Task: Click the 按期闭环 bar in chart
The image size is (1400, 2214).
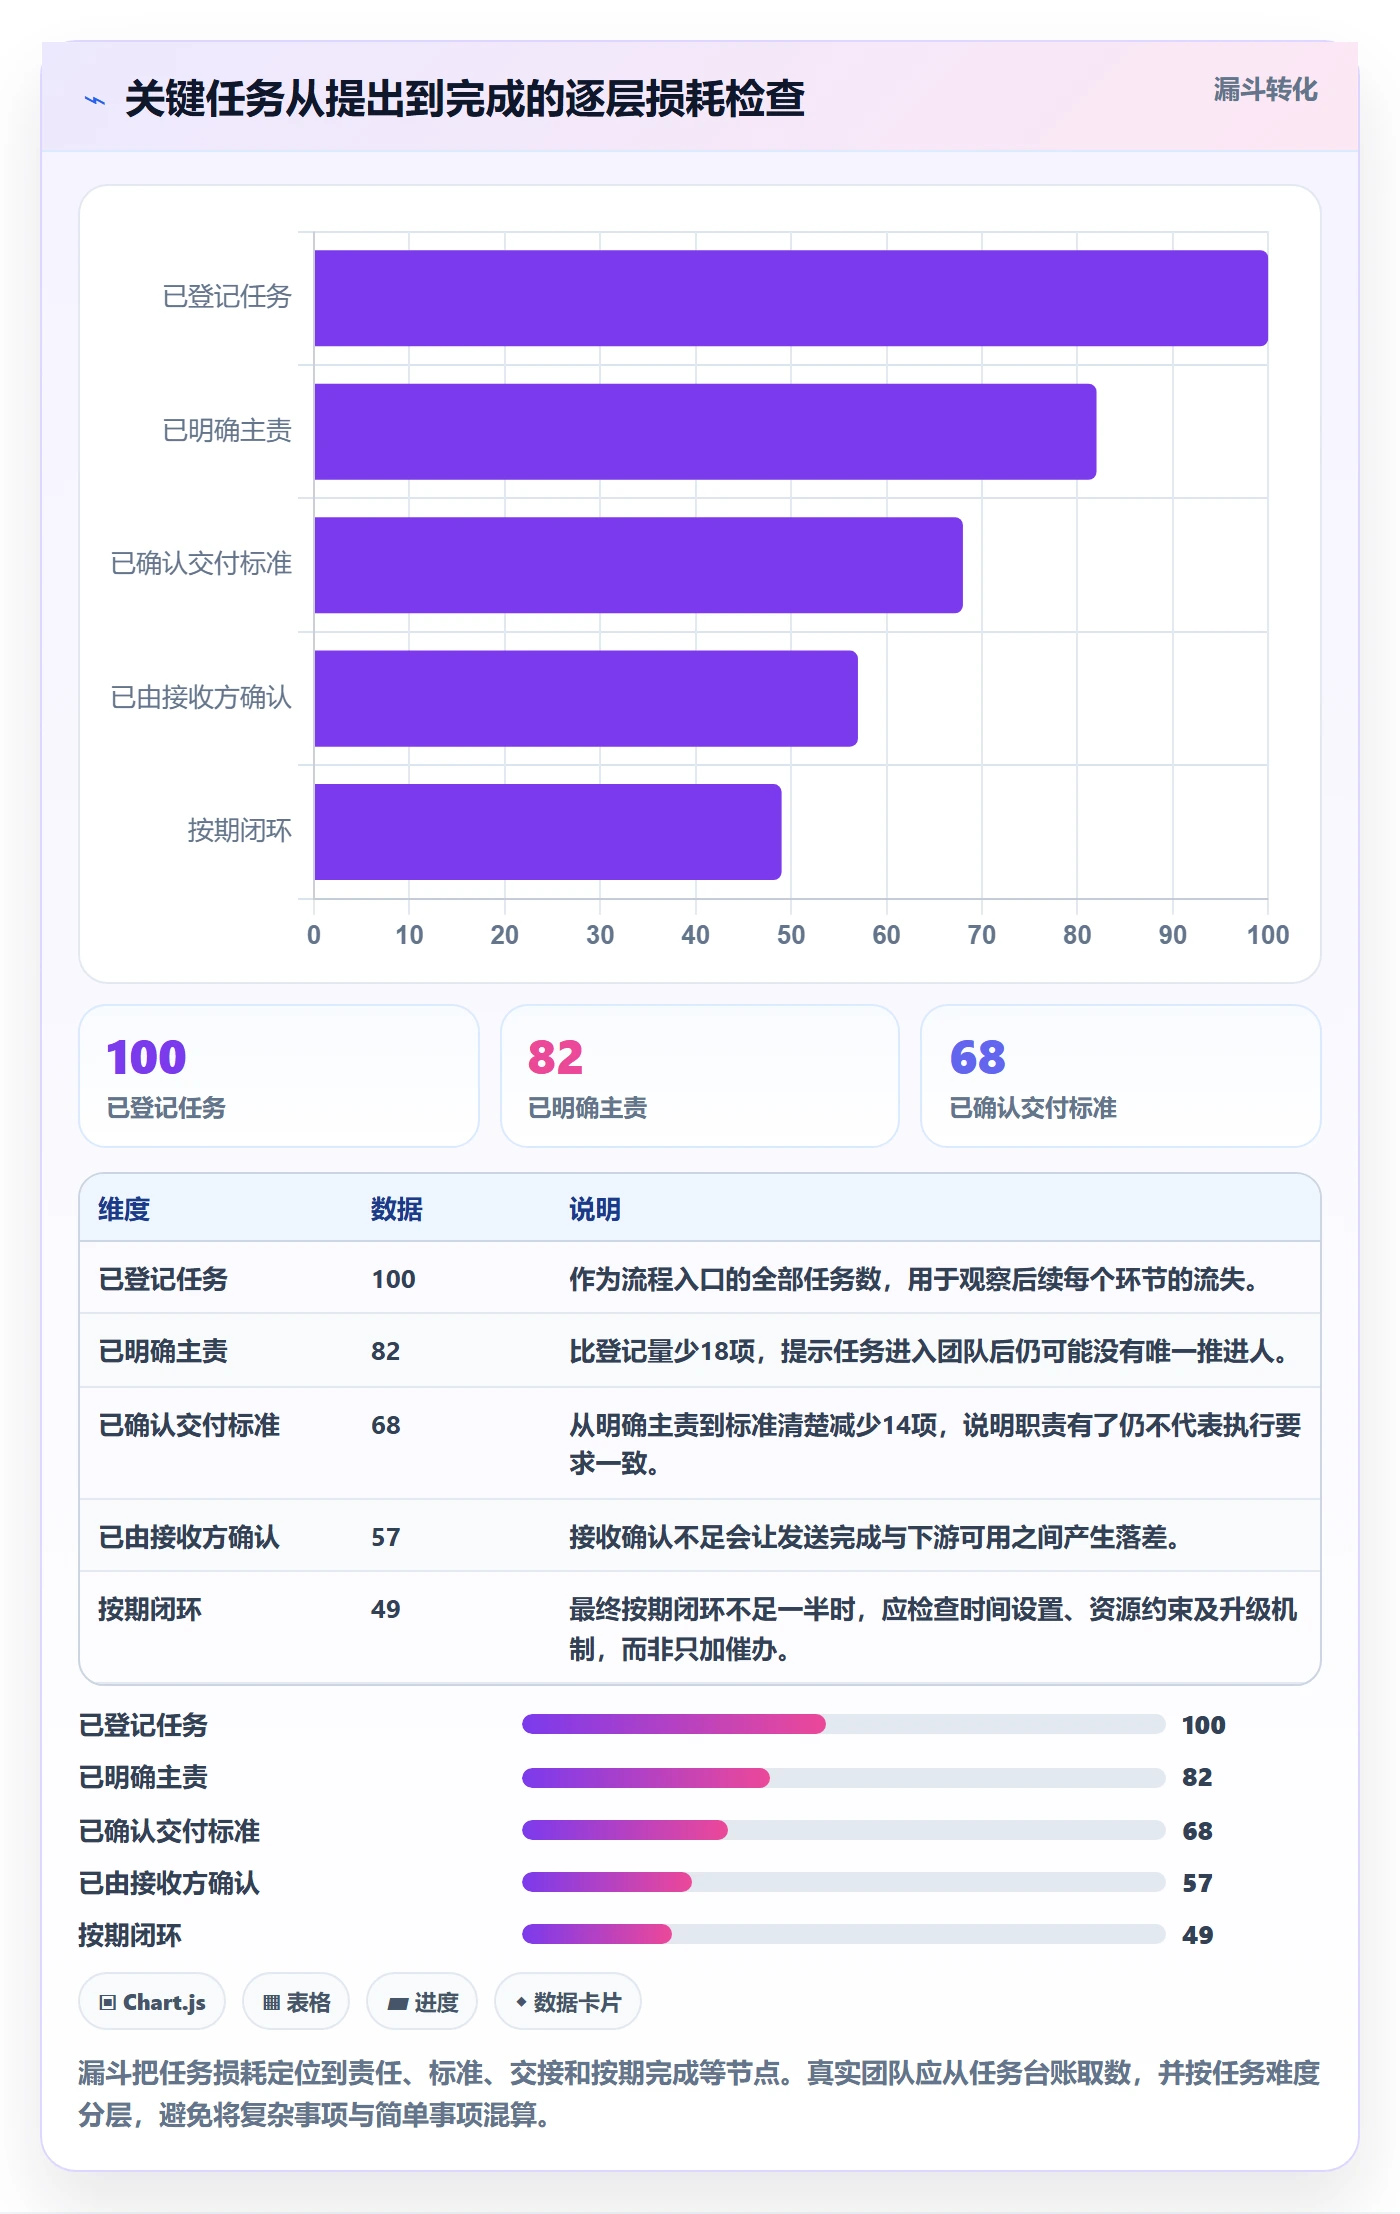Action: (x=548, y=832)
